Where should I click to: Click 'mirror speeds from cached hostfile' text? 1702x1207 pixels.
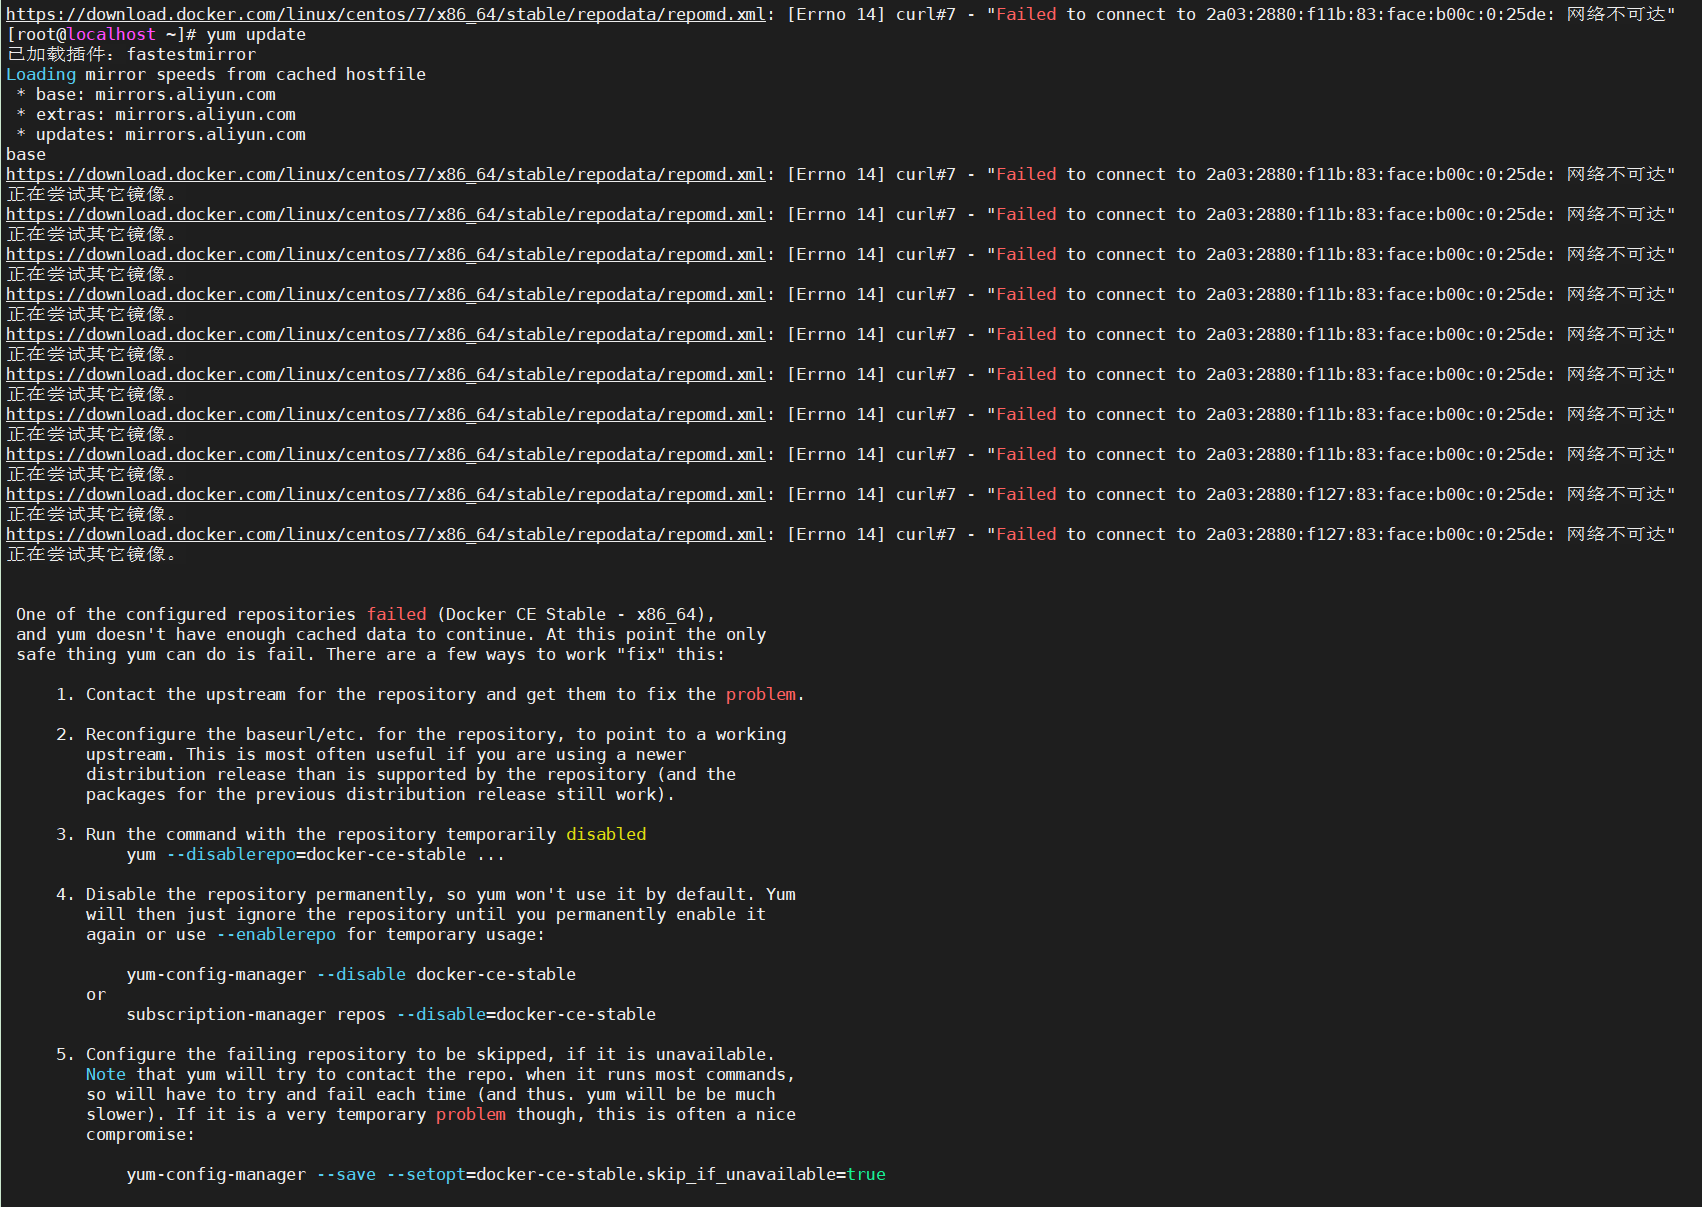click(x=256, y=74)
